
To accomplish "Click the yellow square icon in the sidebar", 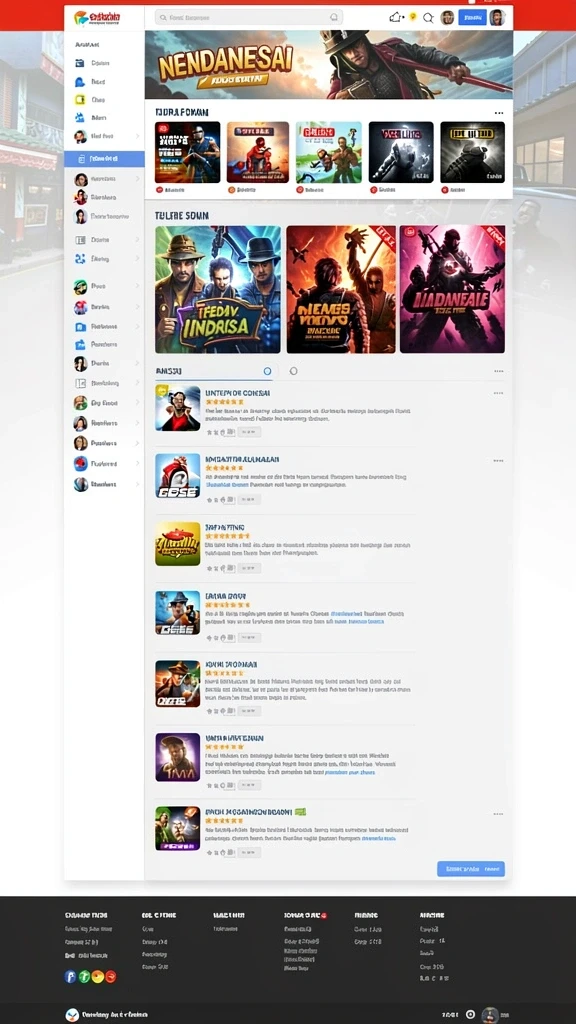I will 80,100.
